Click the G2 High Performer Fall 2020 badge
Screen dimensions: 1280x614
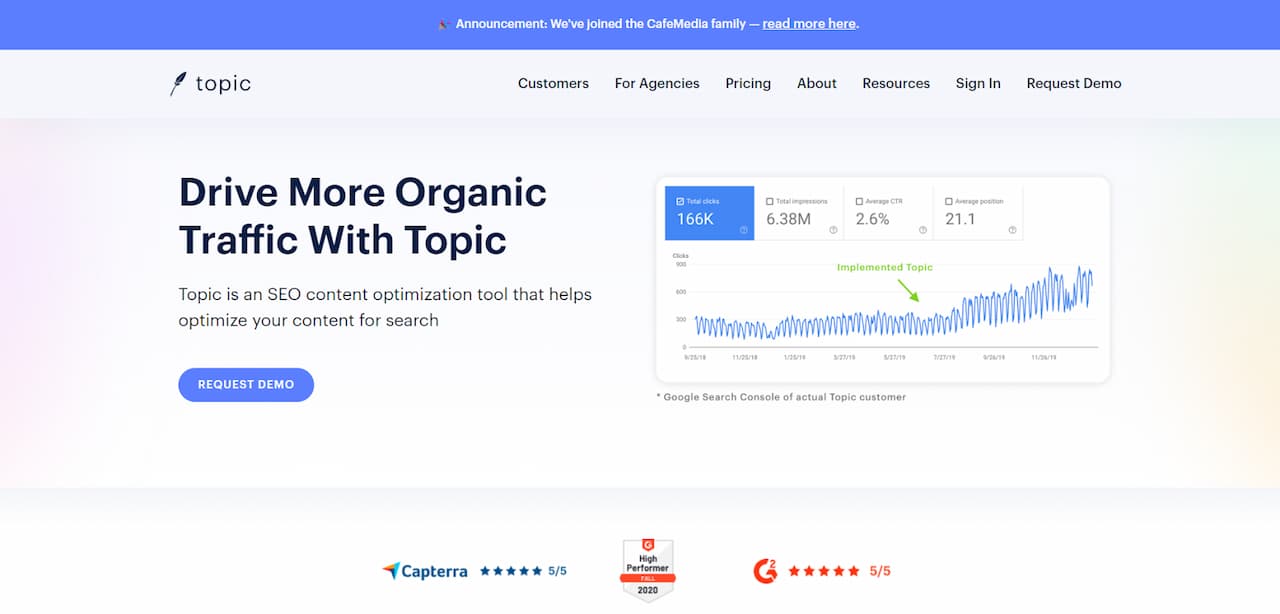point(647,571)
